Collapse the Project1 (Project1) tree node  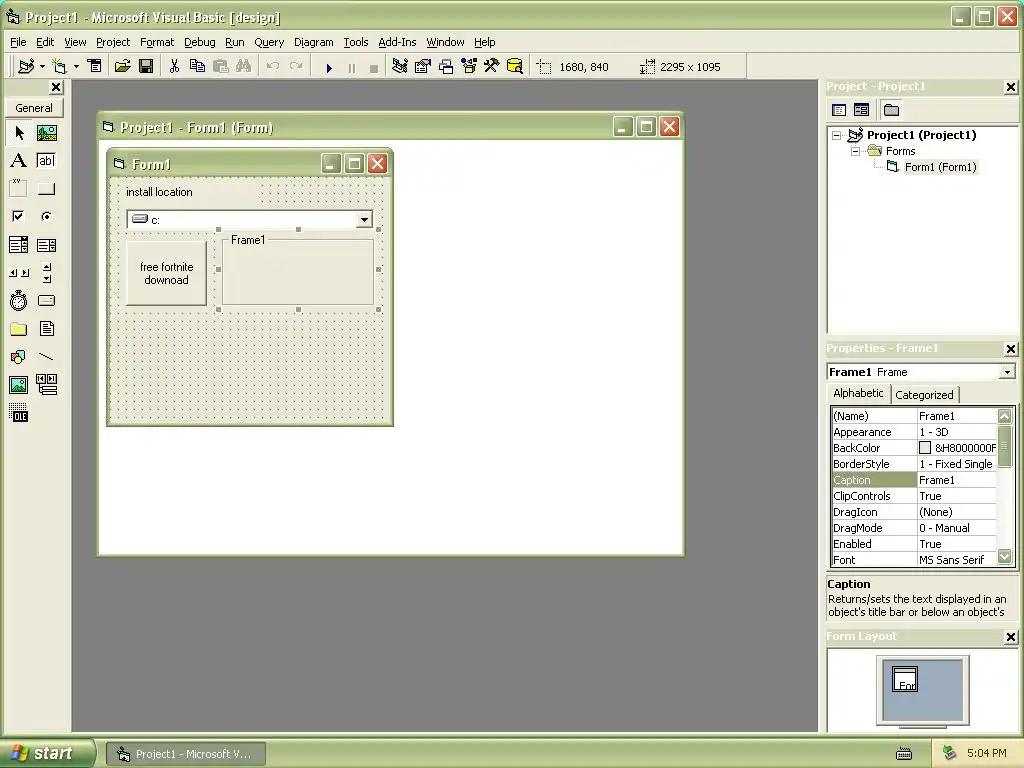[x=837, y=135]
